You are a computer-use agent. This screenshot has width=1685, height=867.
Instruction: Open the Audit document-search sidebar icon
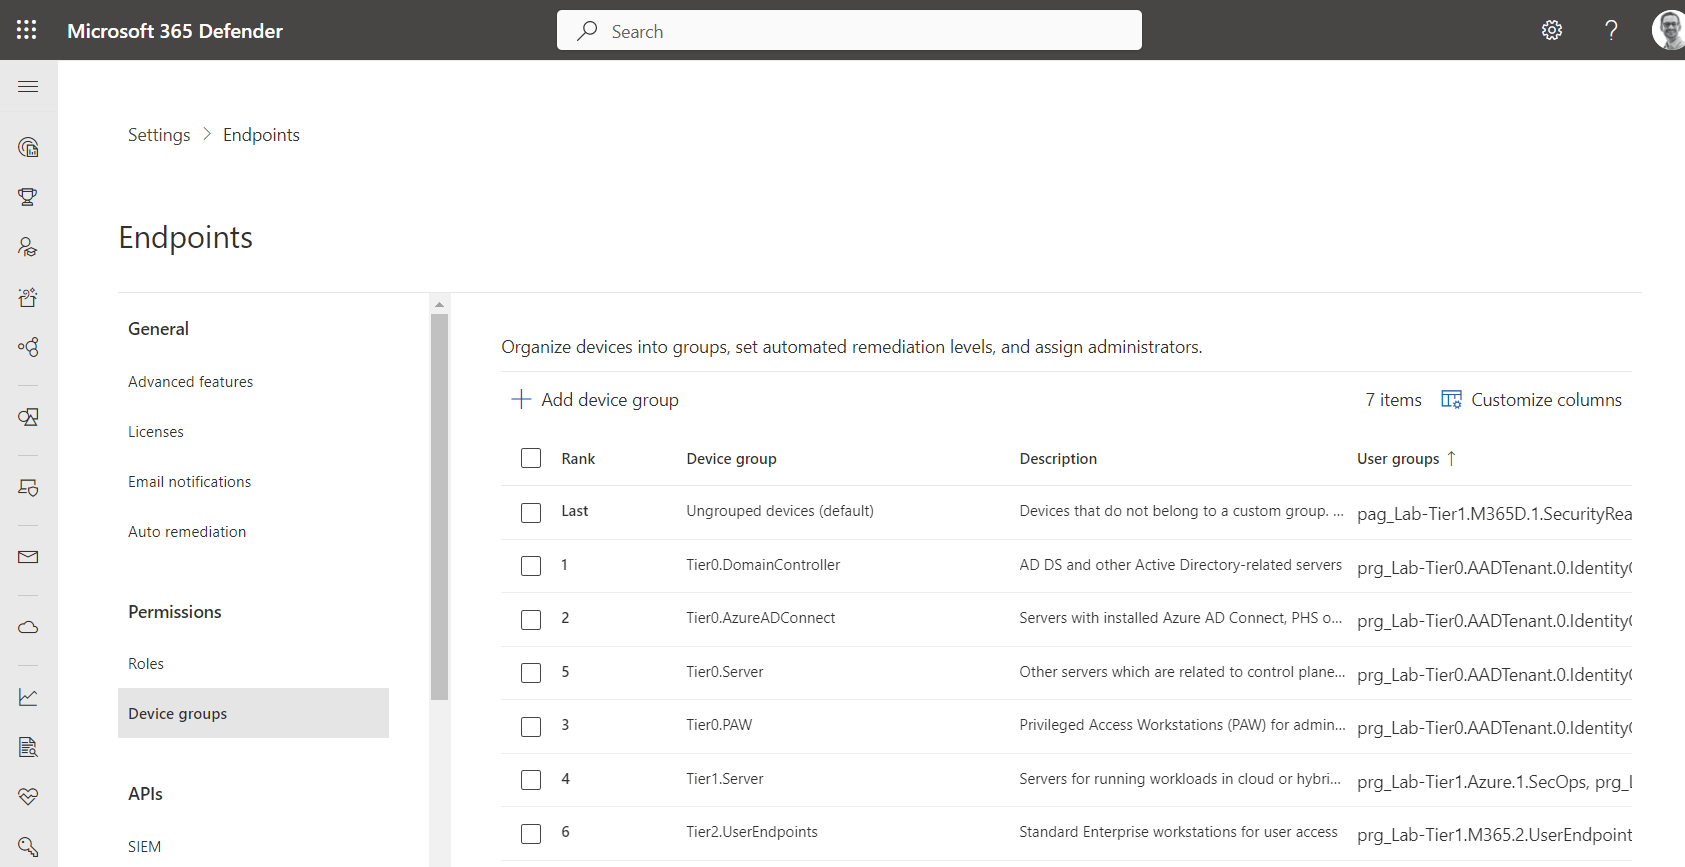(28, 747)
